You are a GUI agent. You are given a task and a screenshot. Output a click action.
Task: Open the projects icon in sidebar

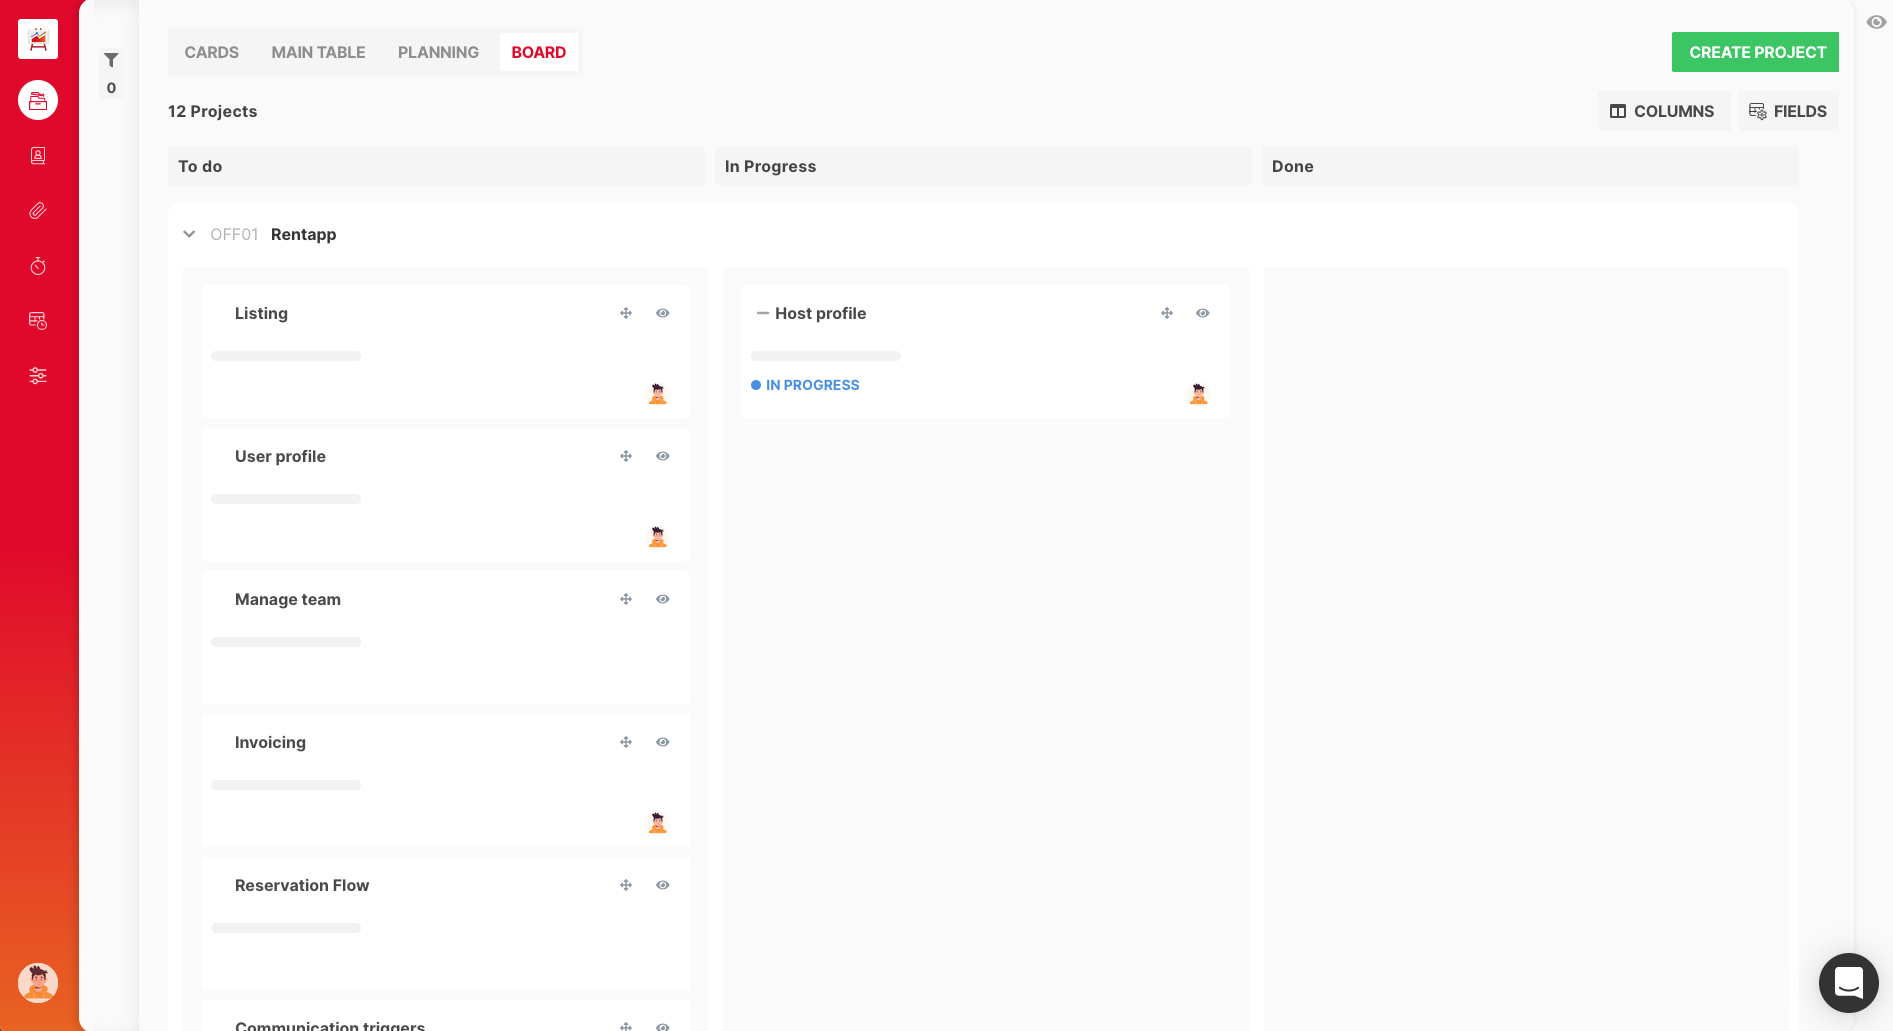click(38, 100)
